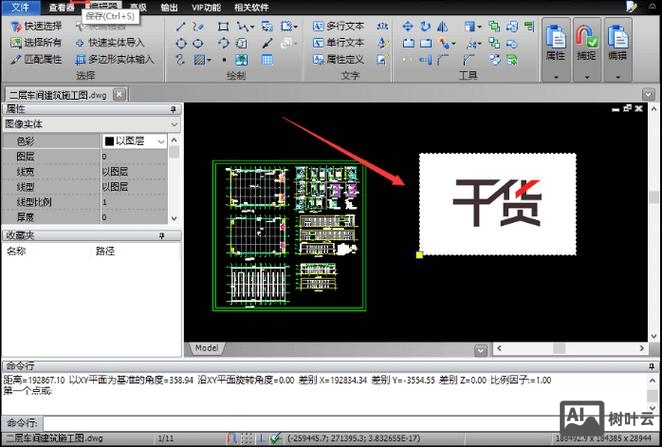662x447 pixels.
Task: Expand the layout tabs dropdown near Model
Action: [x=481, y=350]
